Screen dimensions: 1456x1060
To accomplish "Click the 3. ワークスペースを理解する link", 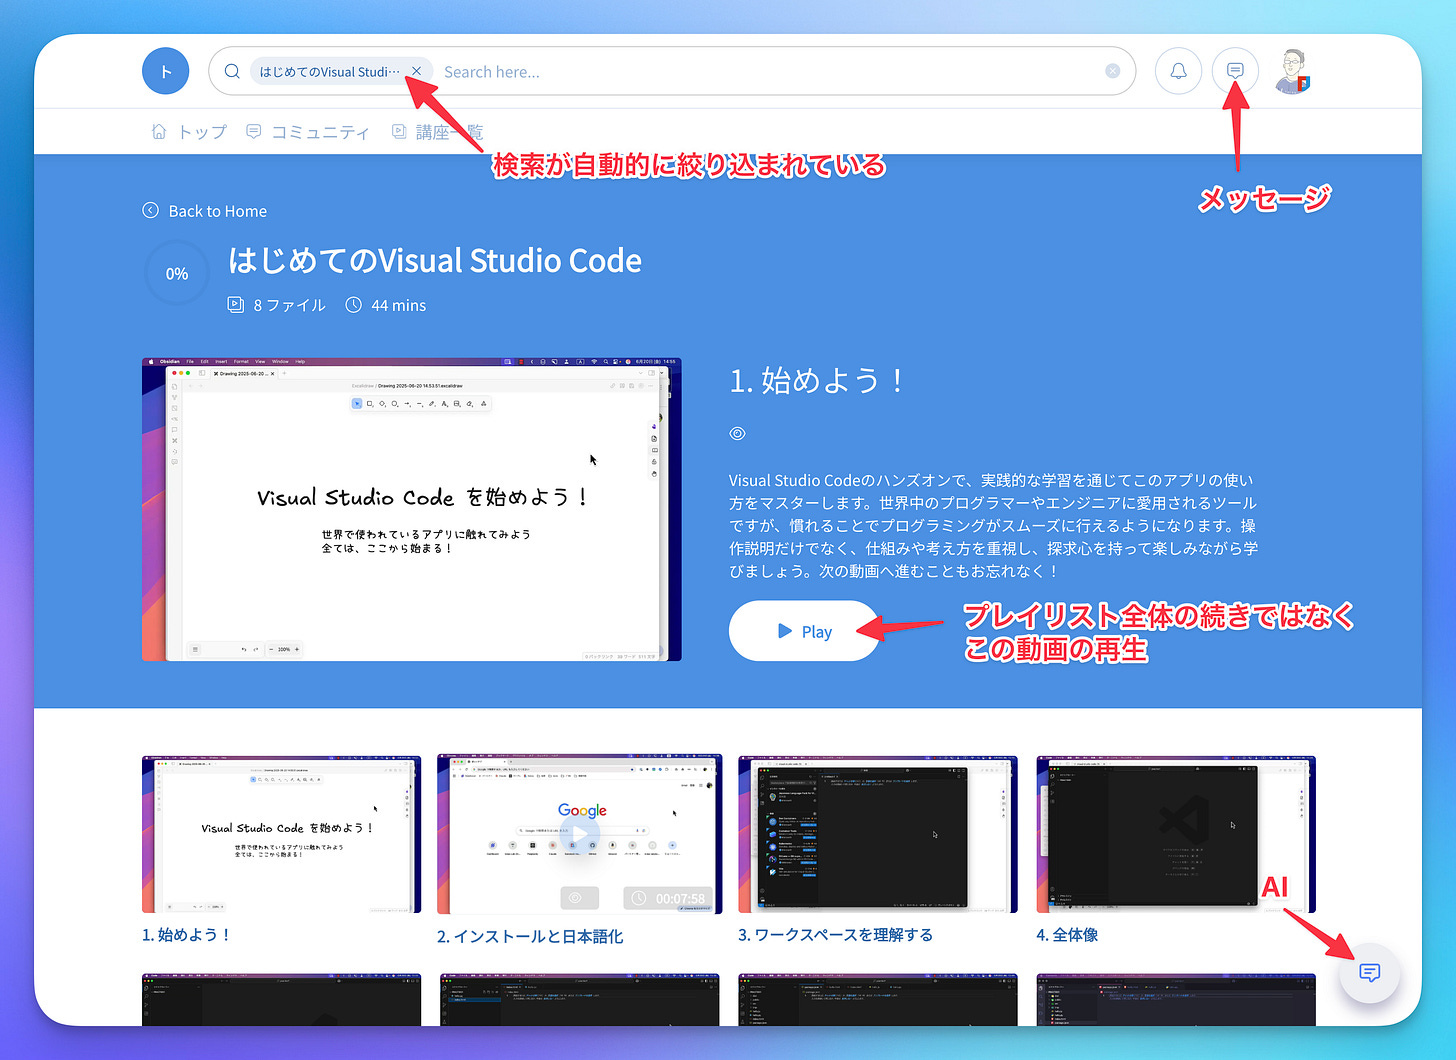I will tap(836, 935).
